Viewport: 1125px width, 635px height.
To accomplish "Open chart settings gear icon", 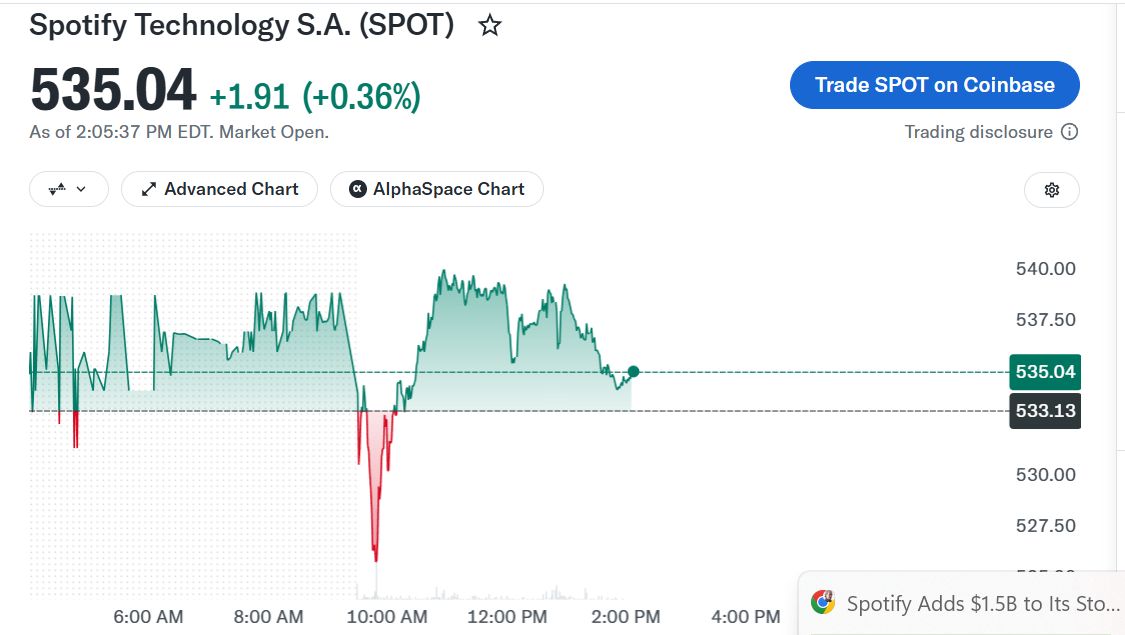I will pyautogui.click(x=1052, y=190).
